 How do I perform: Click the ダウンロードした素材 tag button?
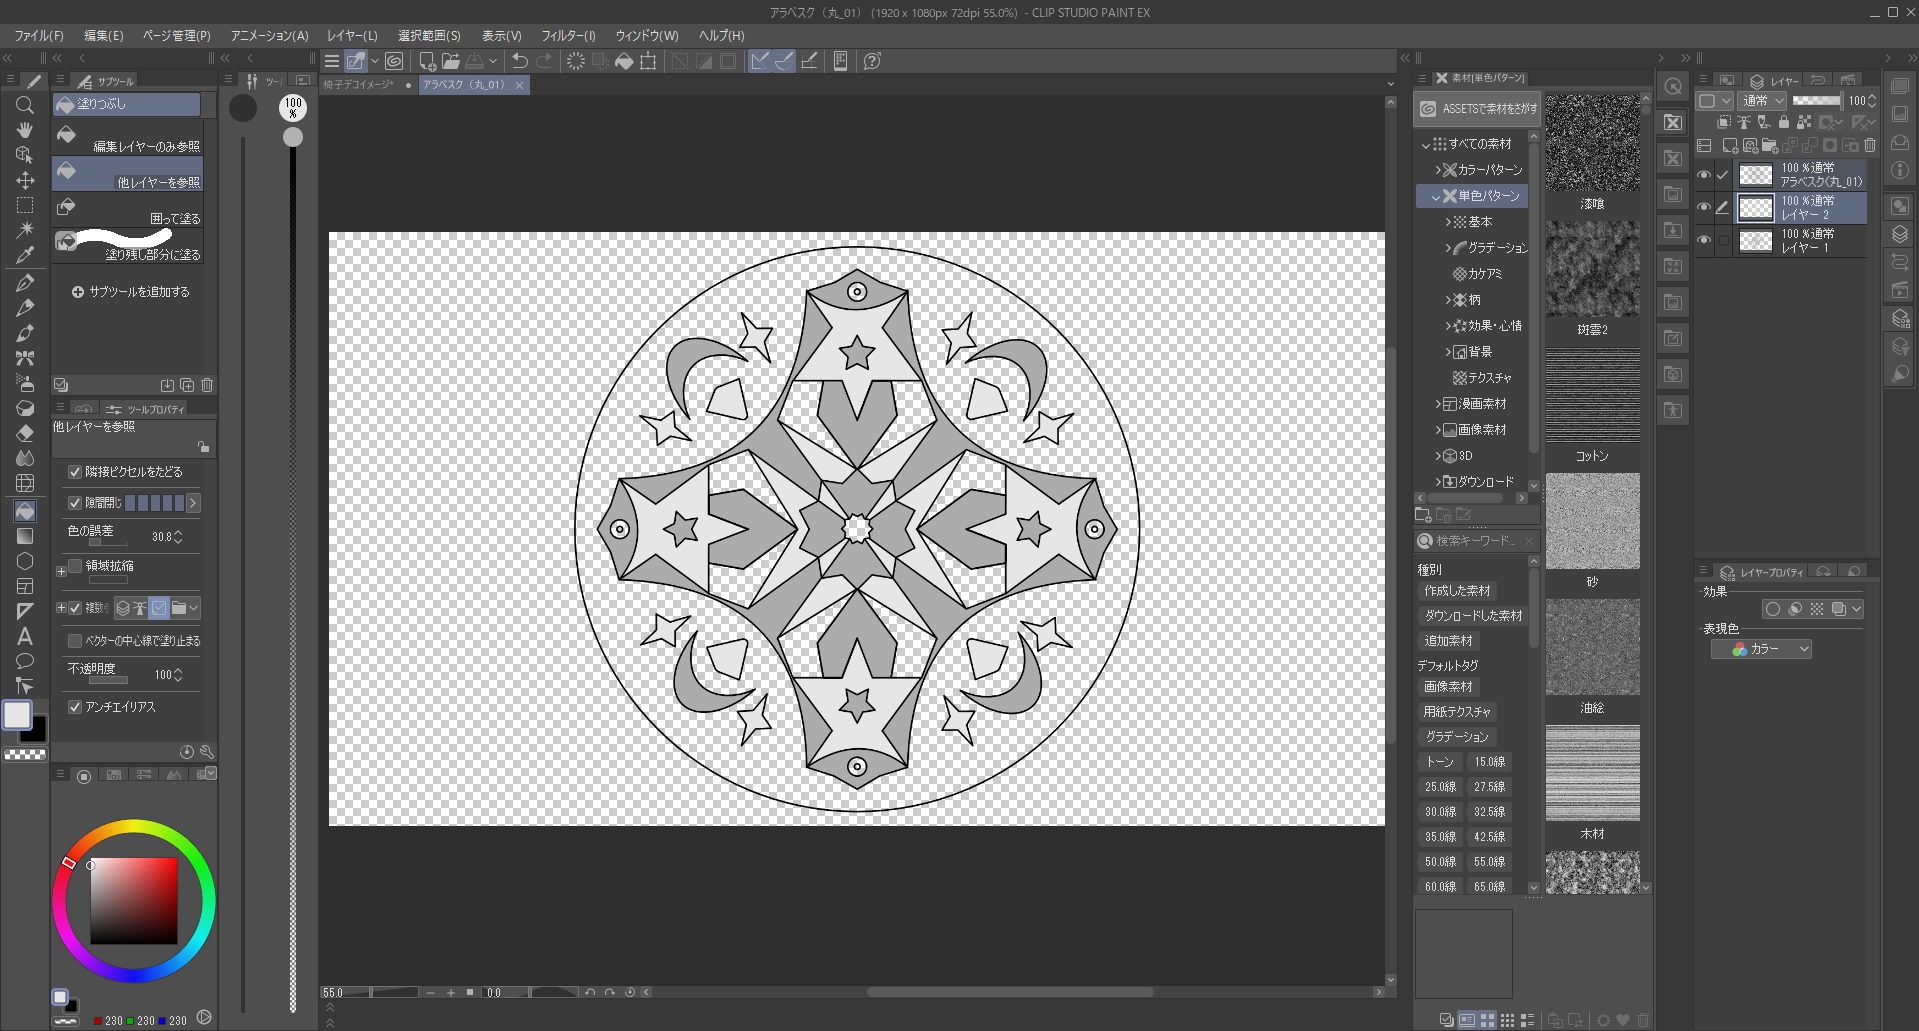(1472, 616)
